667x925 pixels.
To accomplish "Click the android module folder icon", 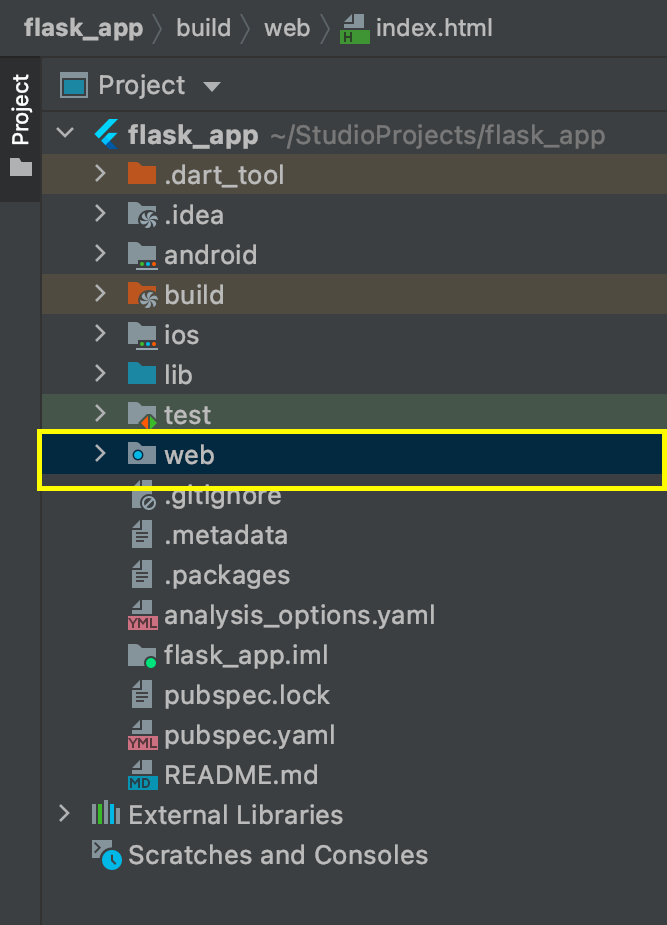I will coord(142,255).
